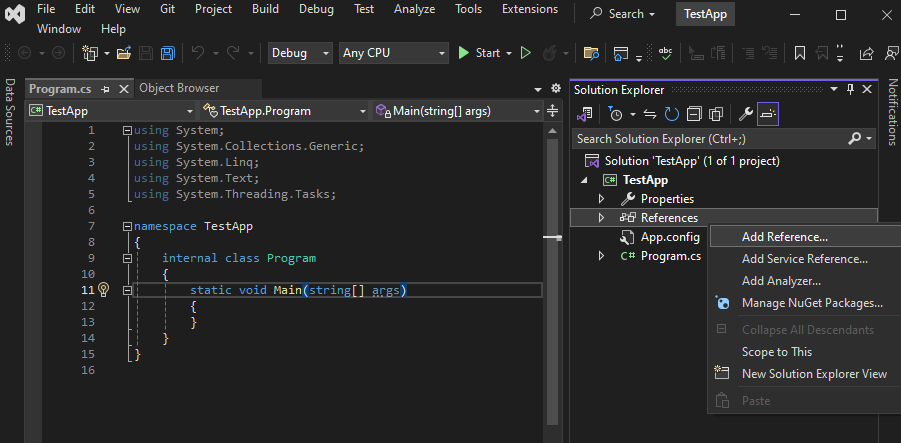This screenshot has width=901, height=443.
Task: Expand the Program.cs node arrow in tree
Action: 602,256
